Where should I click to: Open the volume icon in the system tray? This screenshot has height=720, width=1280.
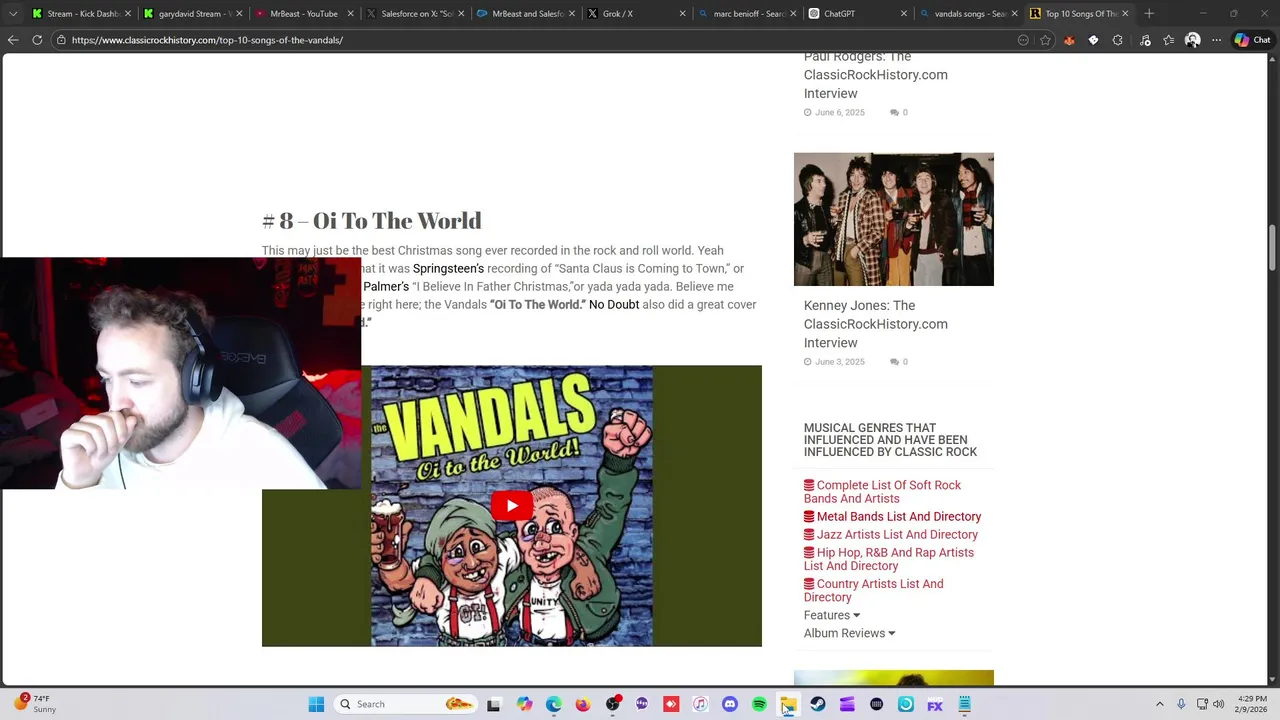1218,704
